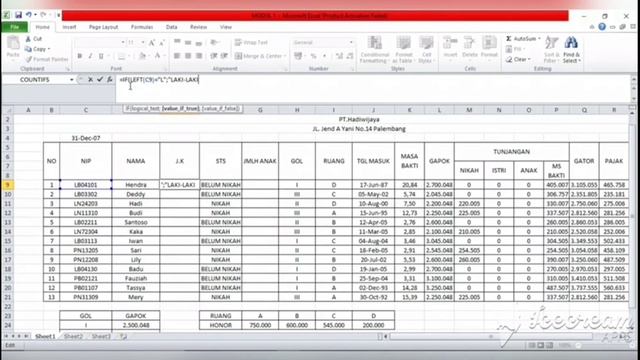
Task: Open the File tab
Action: (15, 27)
